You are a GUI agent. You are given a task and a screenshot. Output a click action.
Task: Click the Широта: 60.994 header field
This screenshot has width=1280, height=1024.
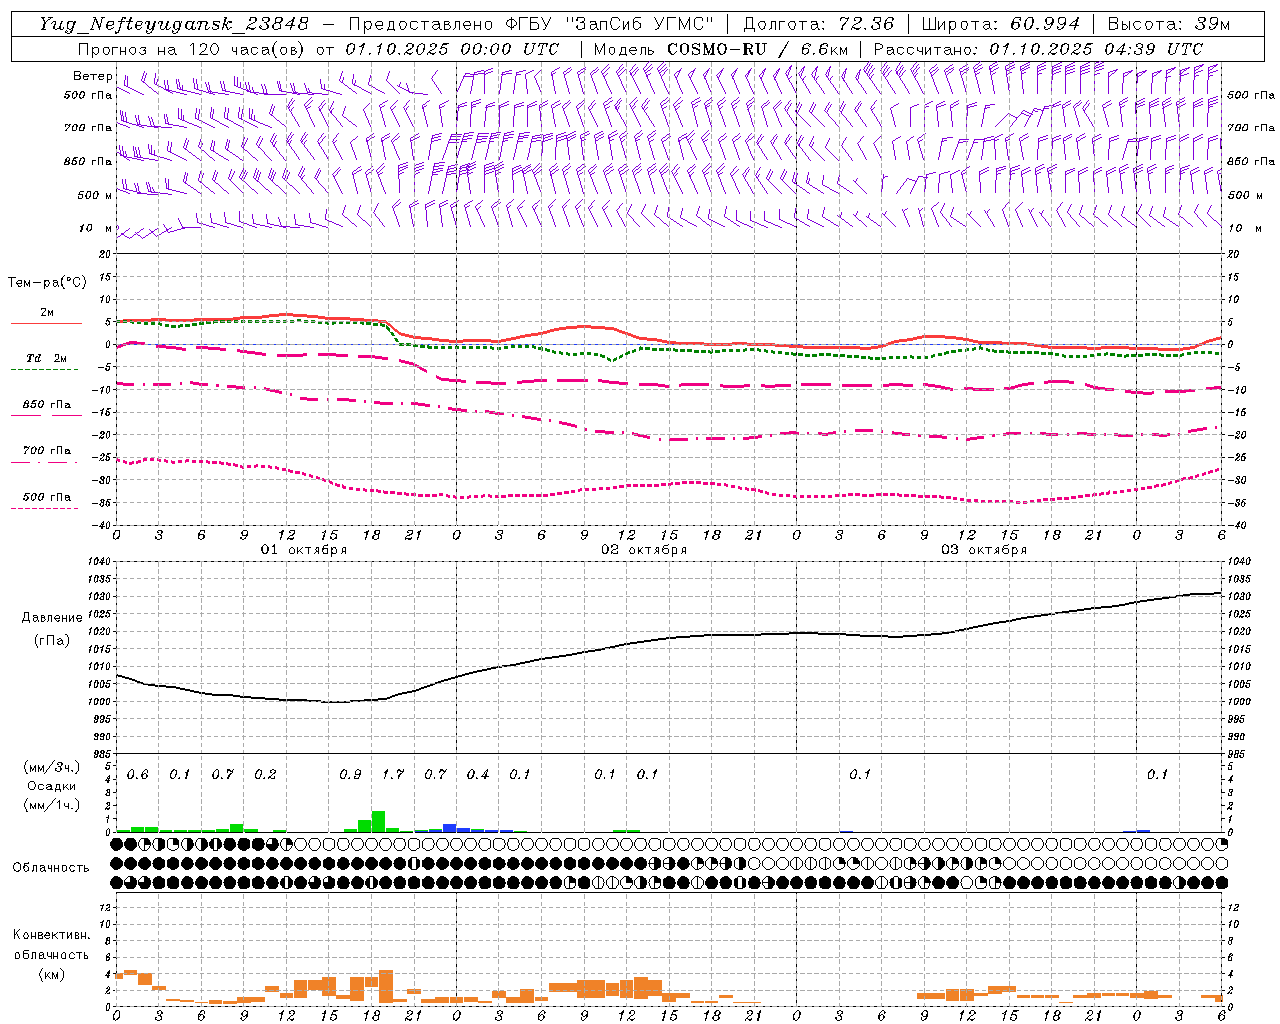[x=1000, y=24]
